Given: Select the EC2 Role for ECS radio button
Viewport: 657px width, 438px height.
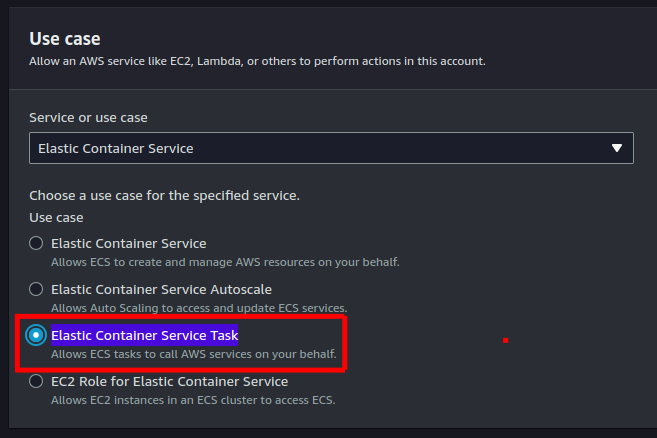Looking at the screenshot, I should [36, 381].
